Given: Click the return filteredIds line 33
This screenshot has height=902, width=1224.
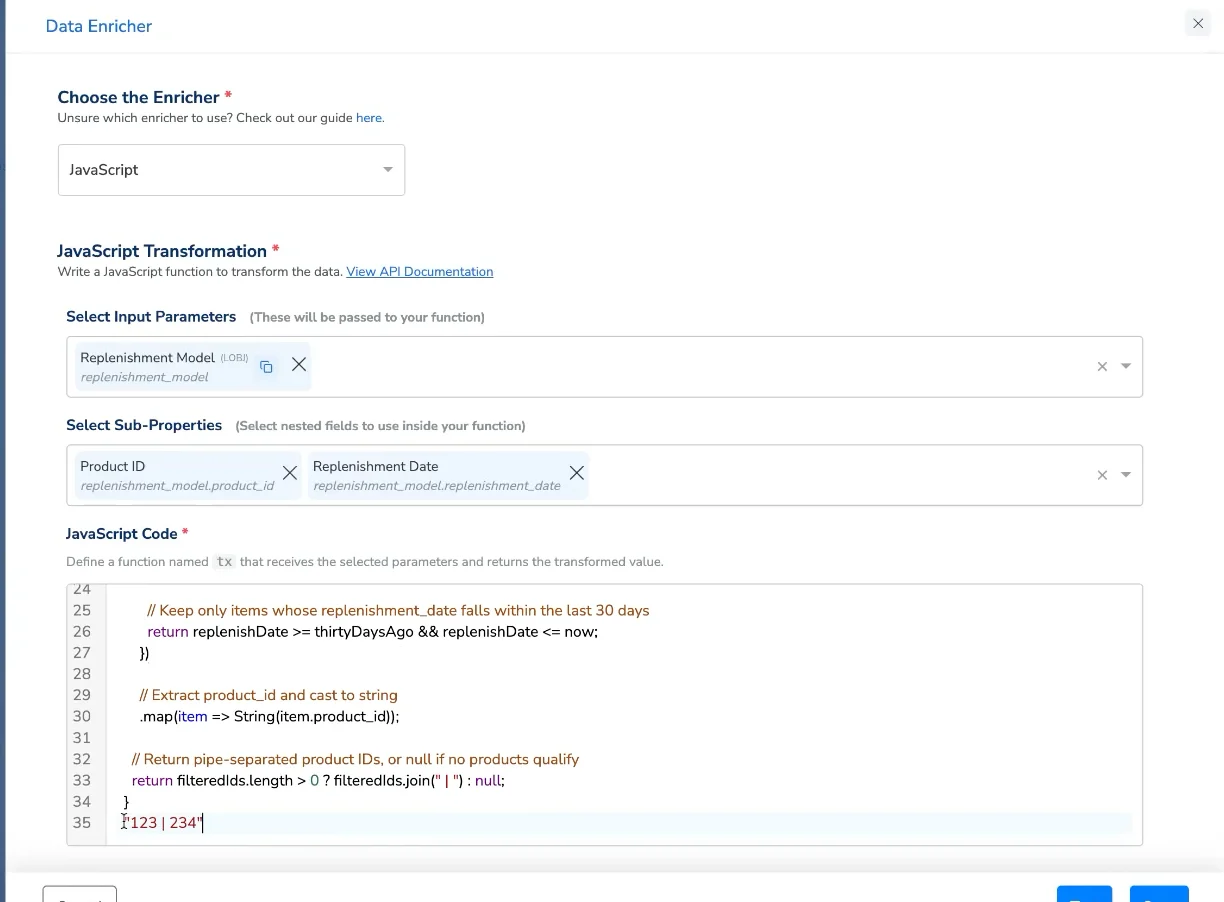Looking at the screenshot, I should point(318,781).
